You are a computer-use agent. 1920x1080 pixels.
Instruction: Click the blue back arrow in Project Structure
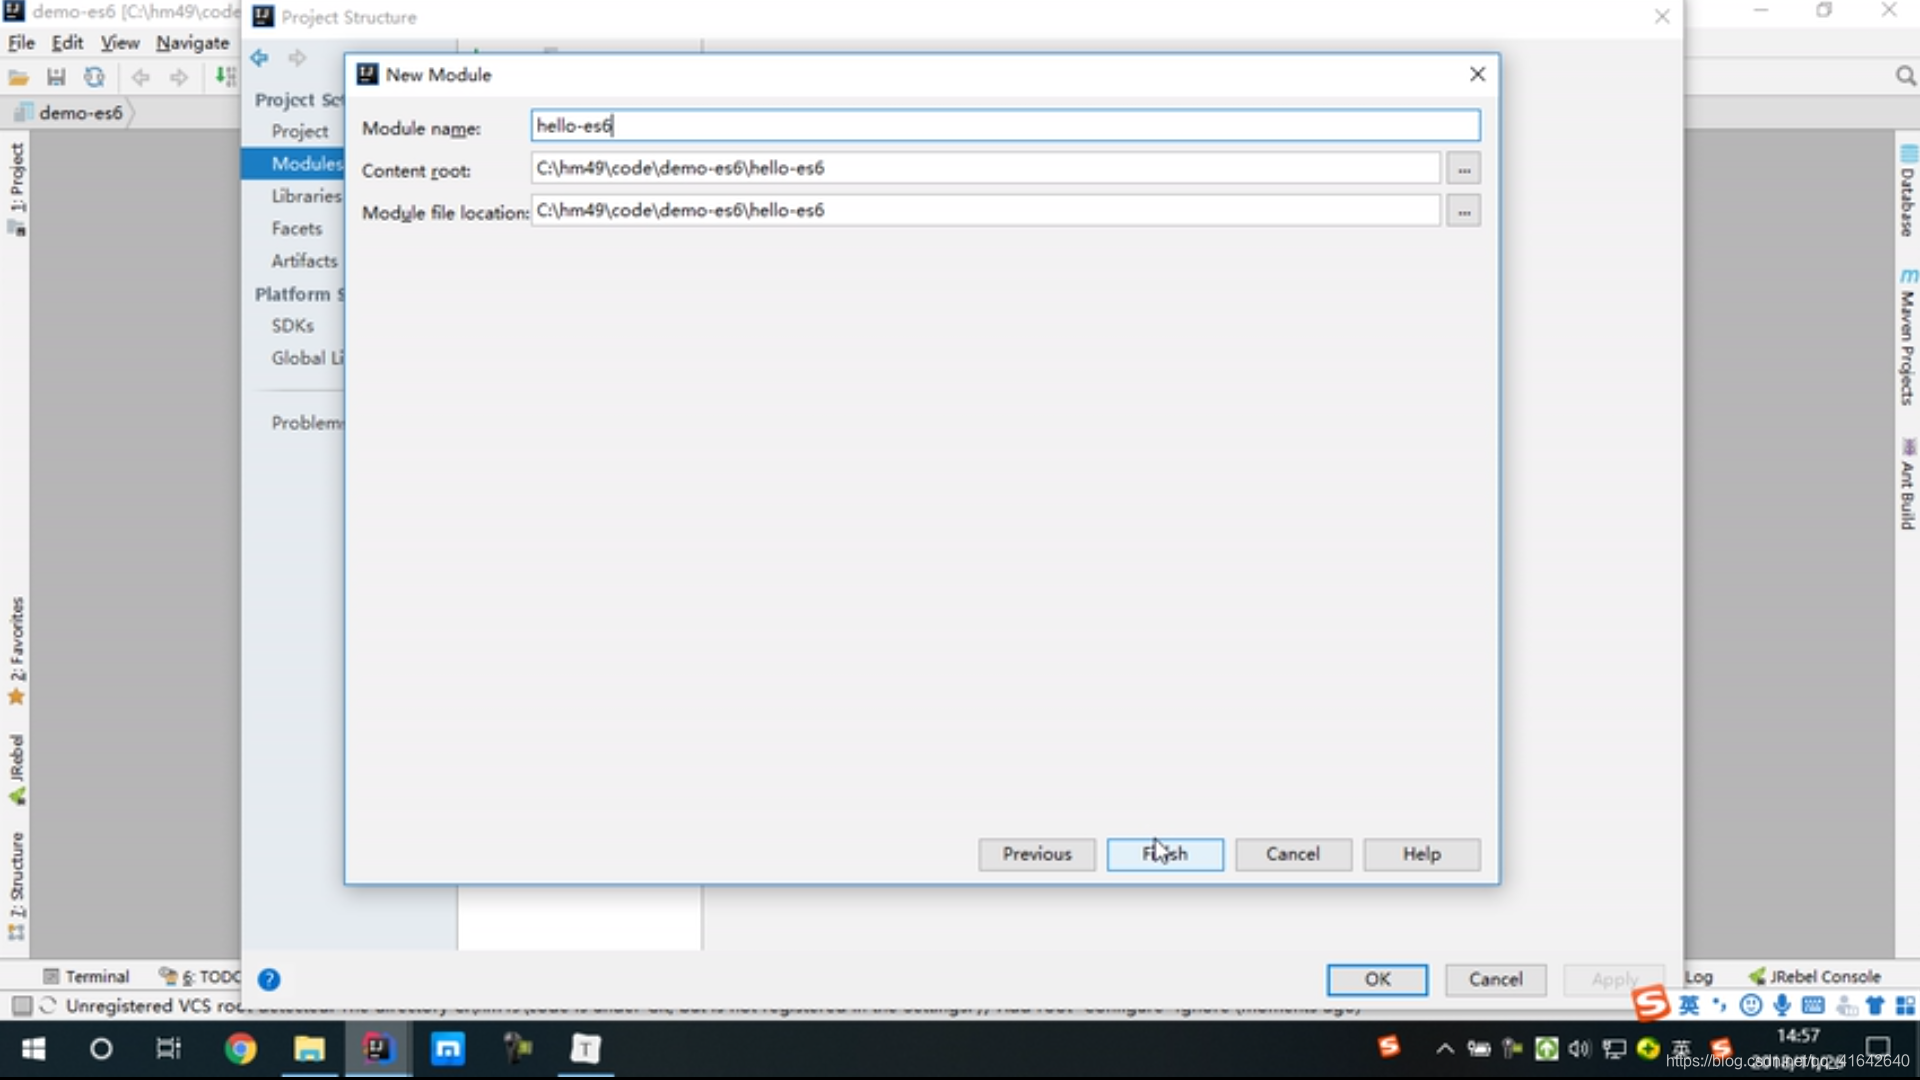(x=259, y=57)
